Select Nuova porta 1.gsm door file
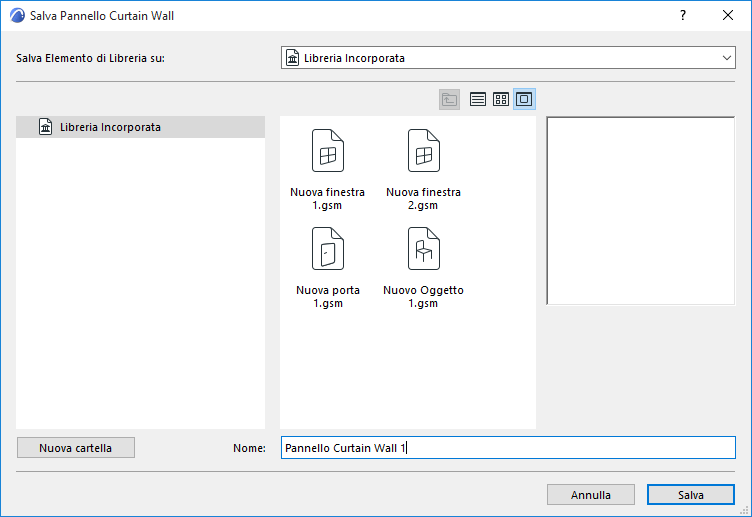This screenshot has width=752, height=517. pyautogui.click(x=328, y=267)
